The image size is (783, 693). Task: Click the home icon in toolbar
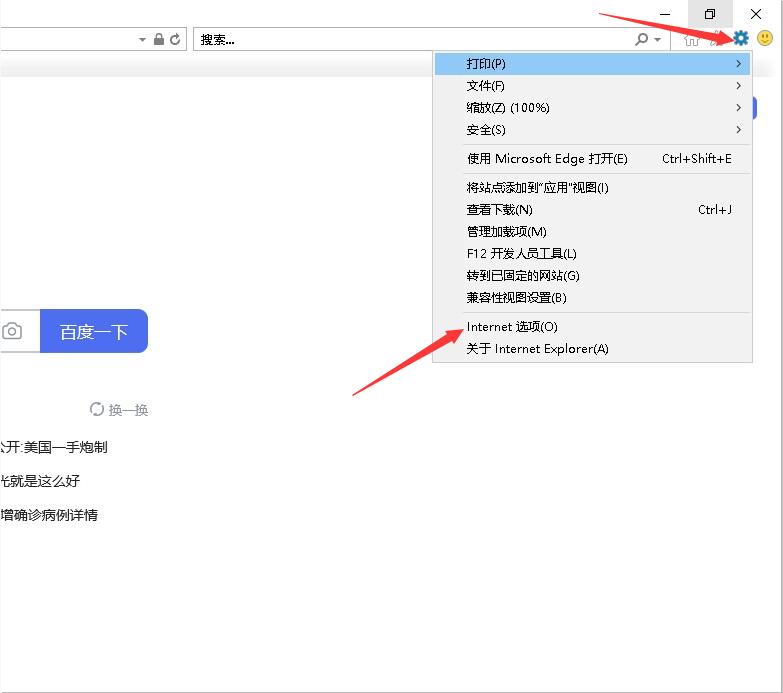pyautogui.click(x=692, y=39)
